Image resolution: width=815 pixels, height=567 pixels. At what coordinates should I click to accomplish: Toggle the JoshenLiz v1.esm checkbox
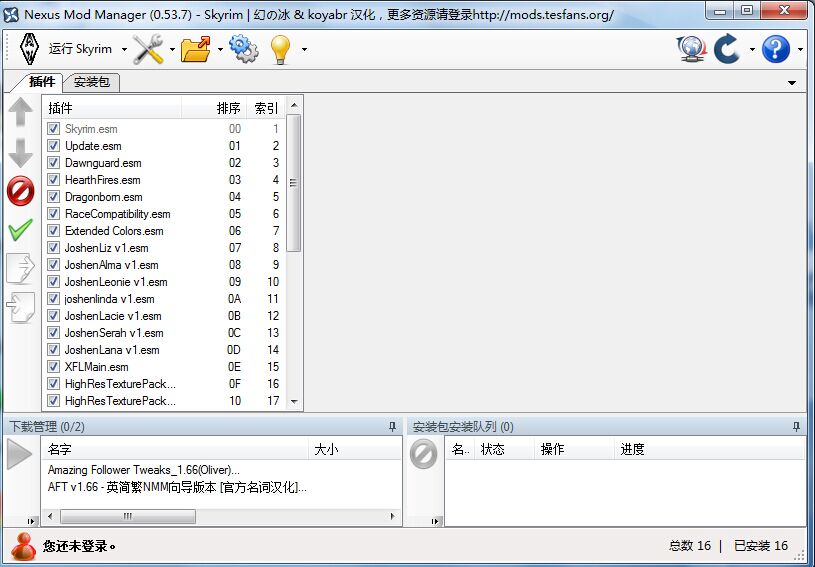(53, 248)
